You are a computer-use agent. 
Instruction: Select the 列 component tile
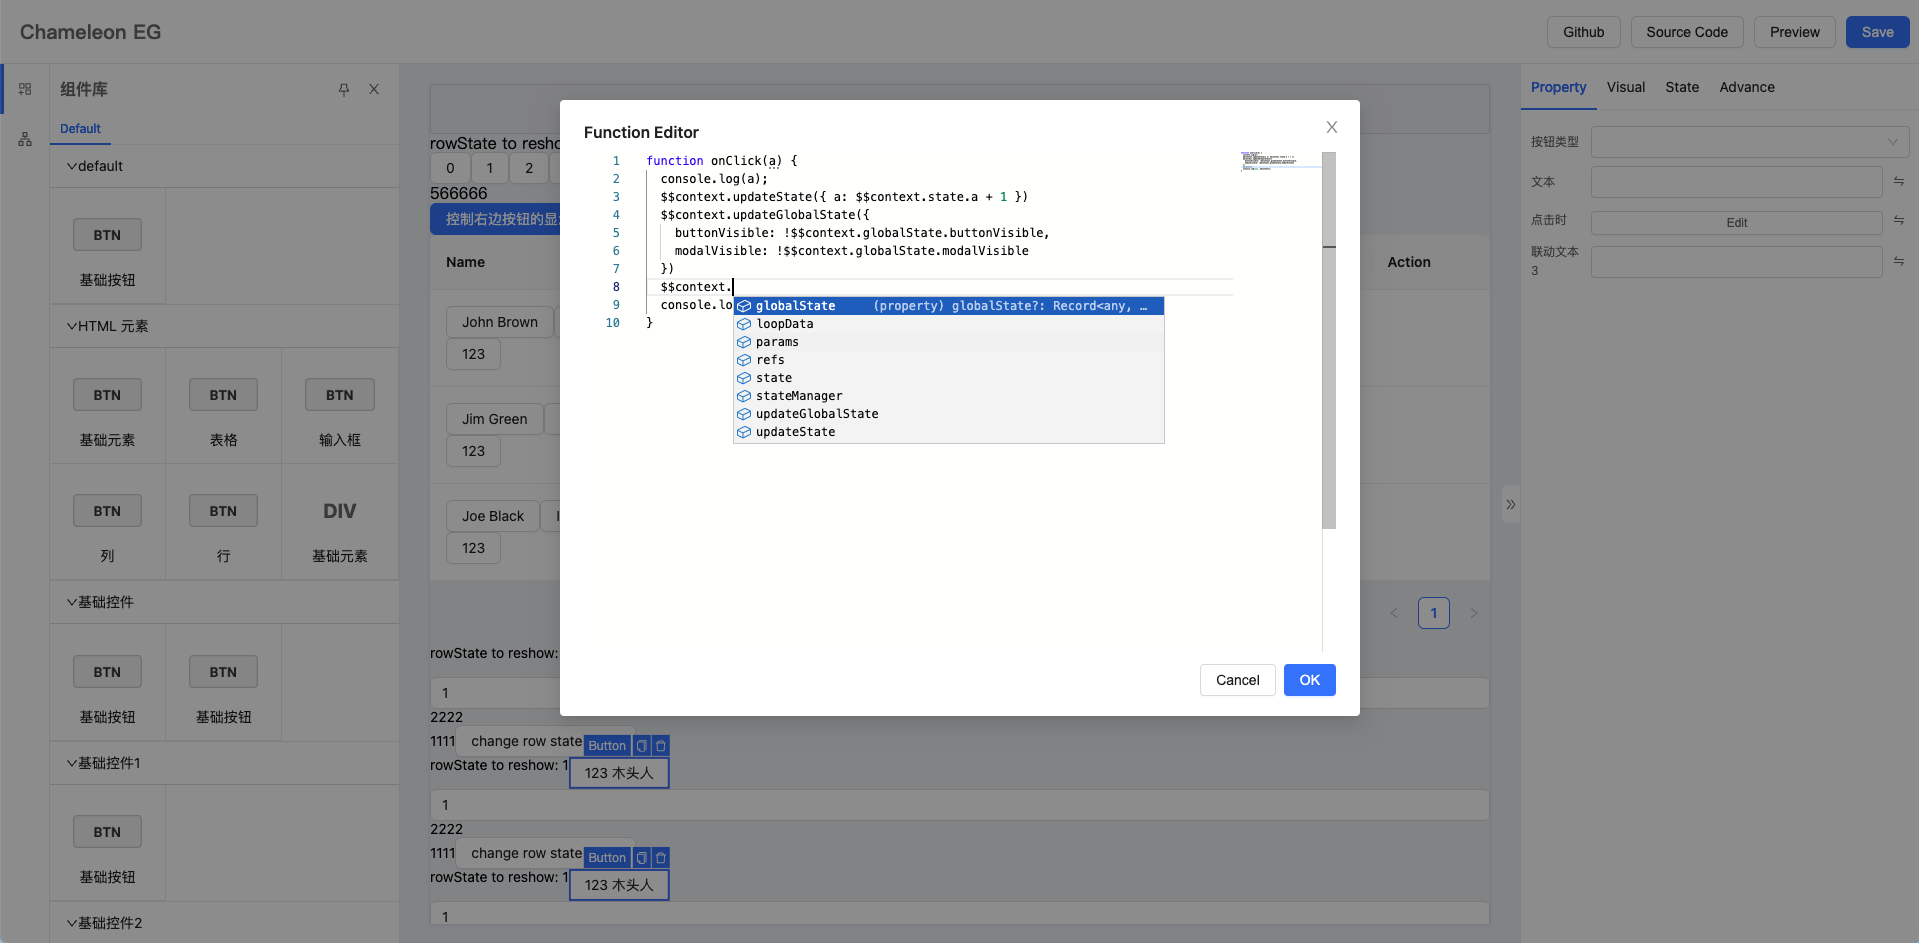point(107,522)
